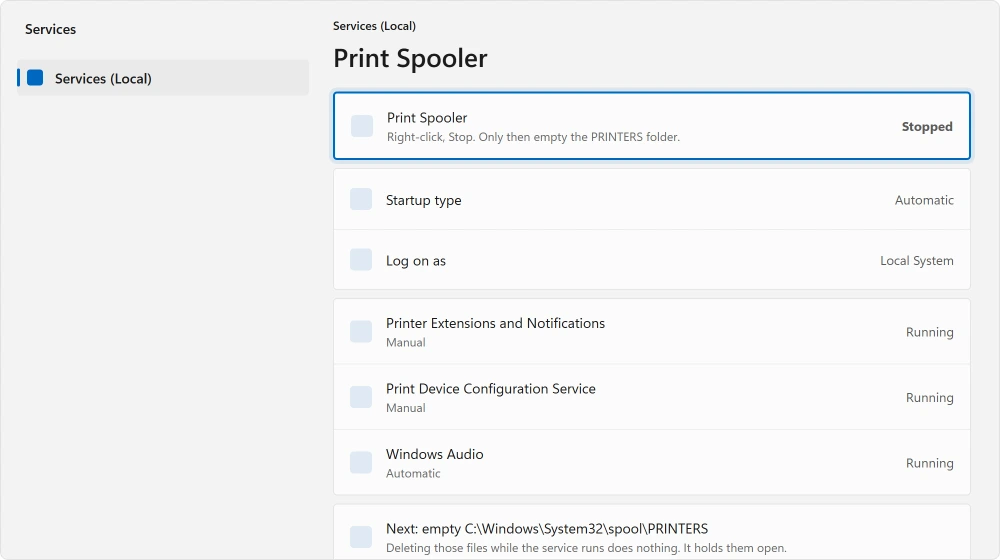Click Manual under Printer Extensions and Notifications
The width and height of the screenshot is (1000, 560).
(x=406, y=343)
